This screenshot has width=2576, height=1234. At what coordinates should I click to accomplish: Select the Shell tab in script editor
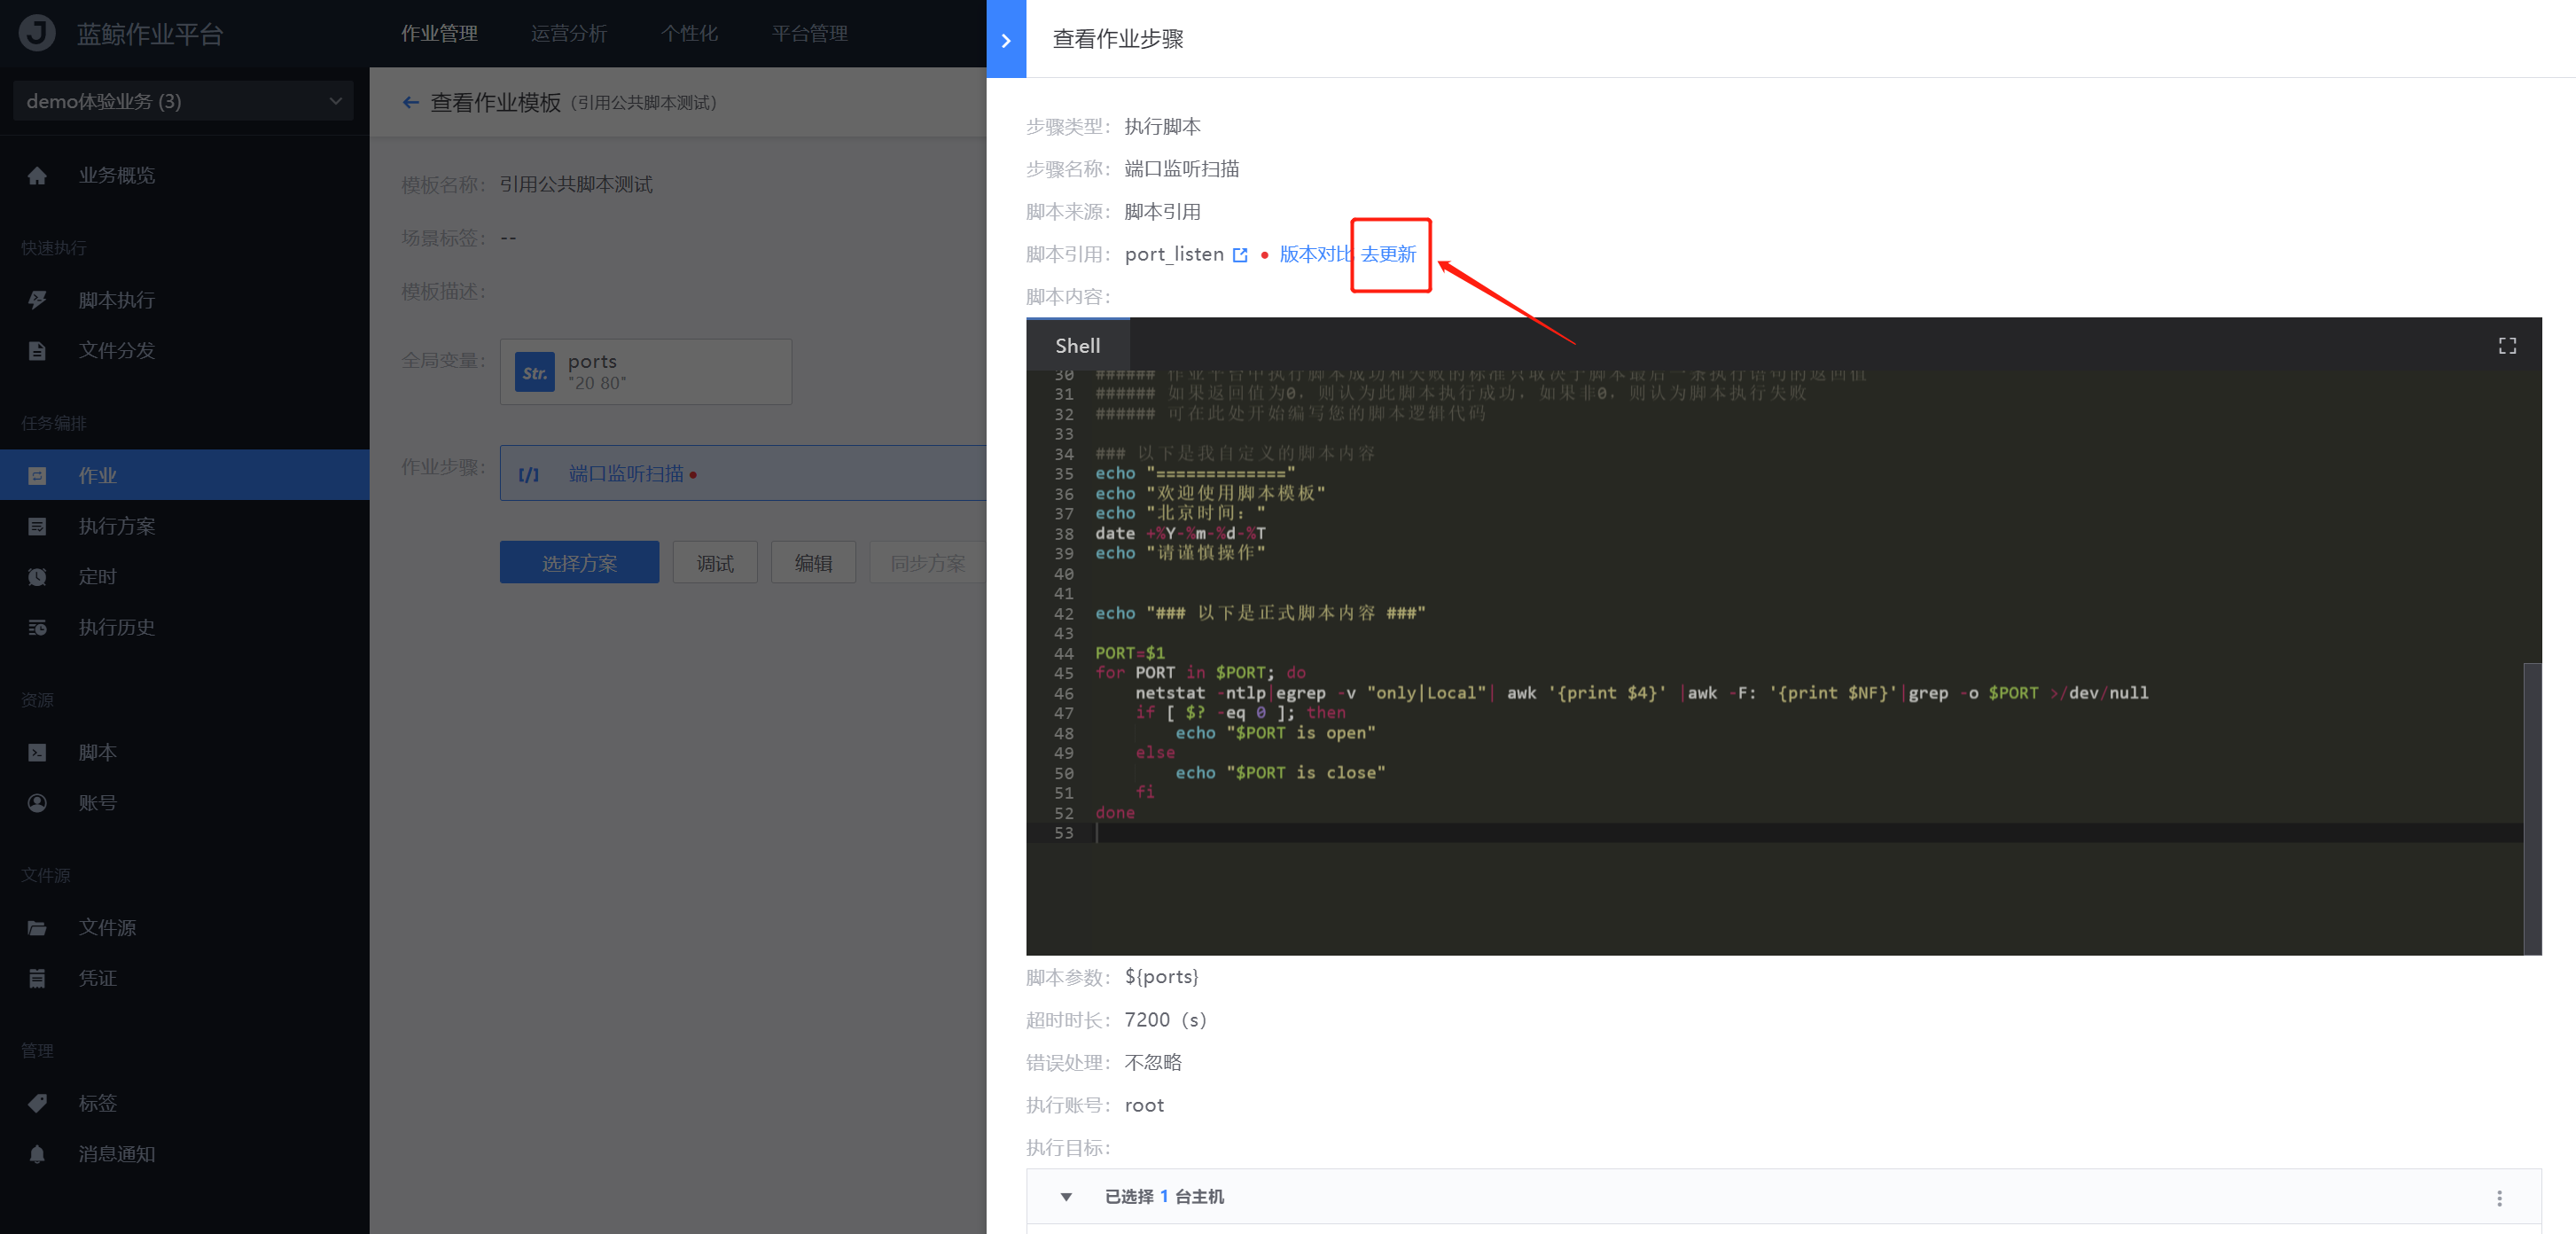1077,345
